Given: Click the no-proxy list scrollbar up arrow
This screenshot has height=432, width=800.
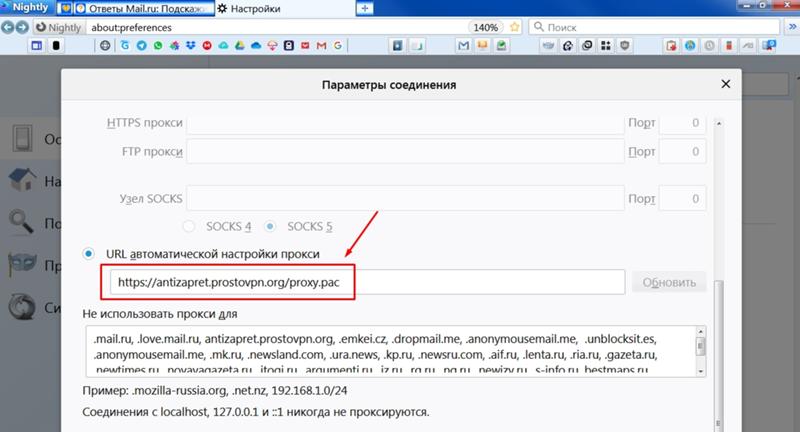Looking at the screenshot, I should click(x=701, y=332).
